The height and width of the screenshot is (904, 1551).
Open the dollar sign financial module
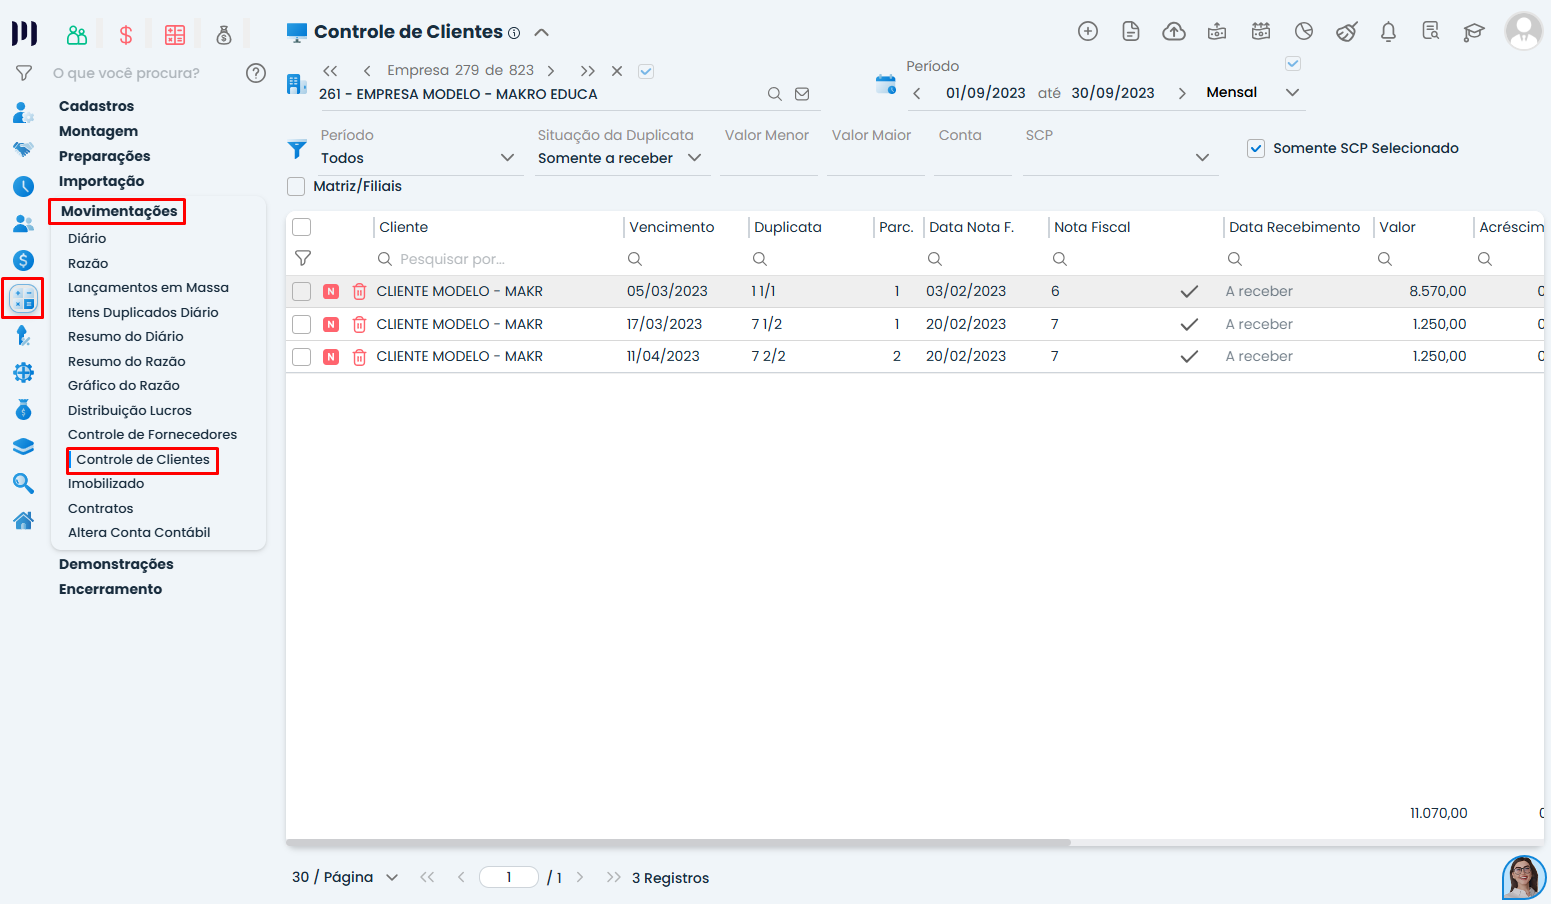pos(126,36)
